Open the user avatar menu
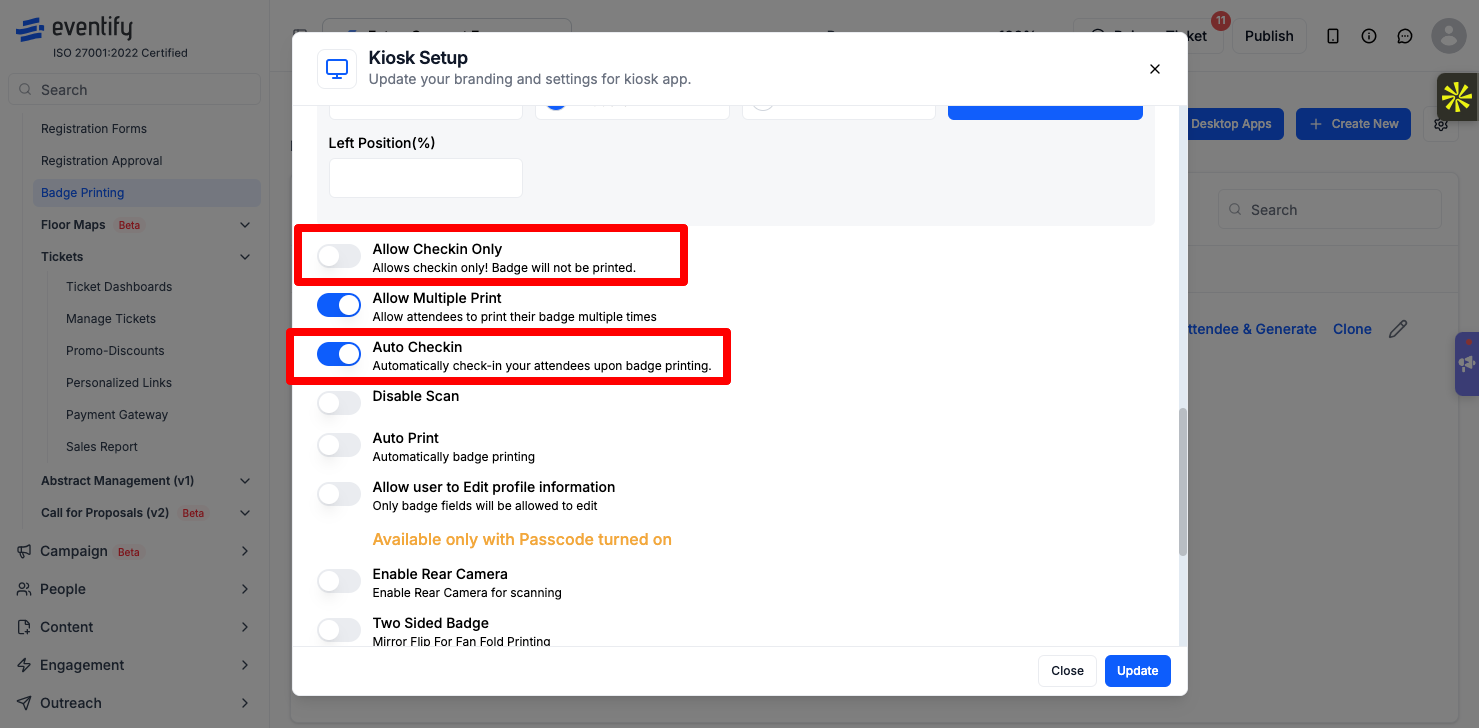 click(x=1448, y=36)
